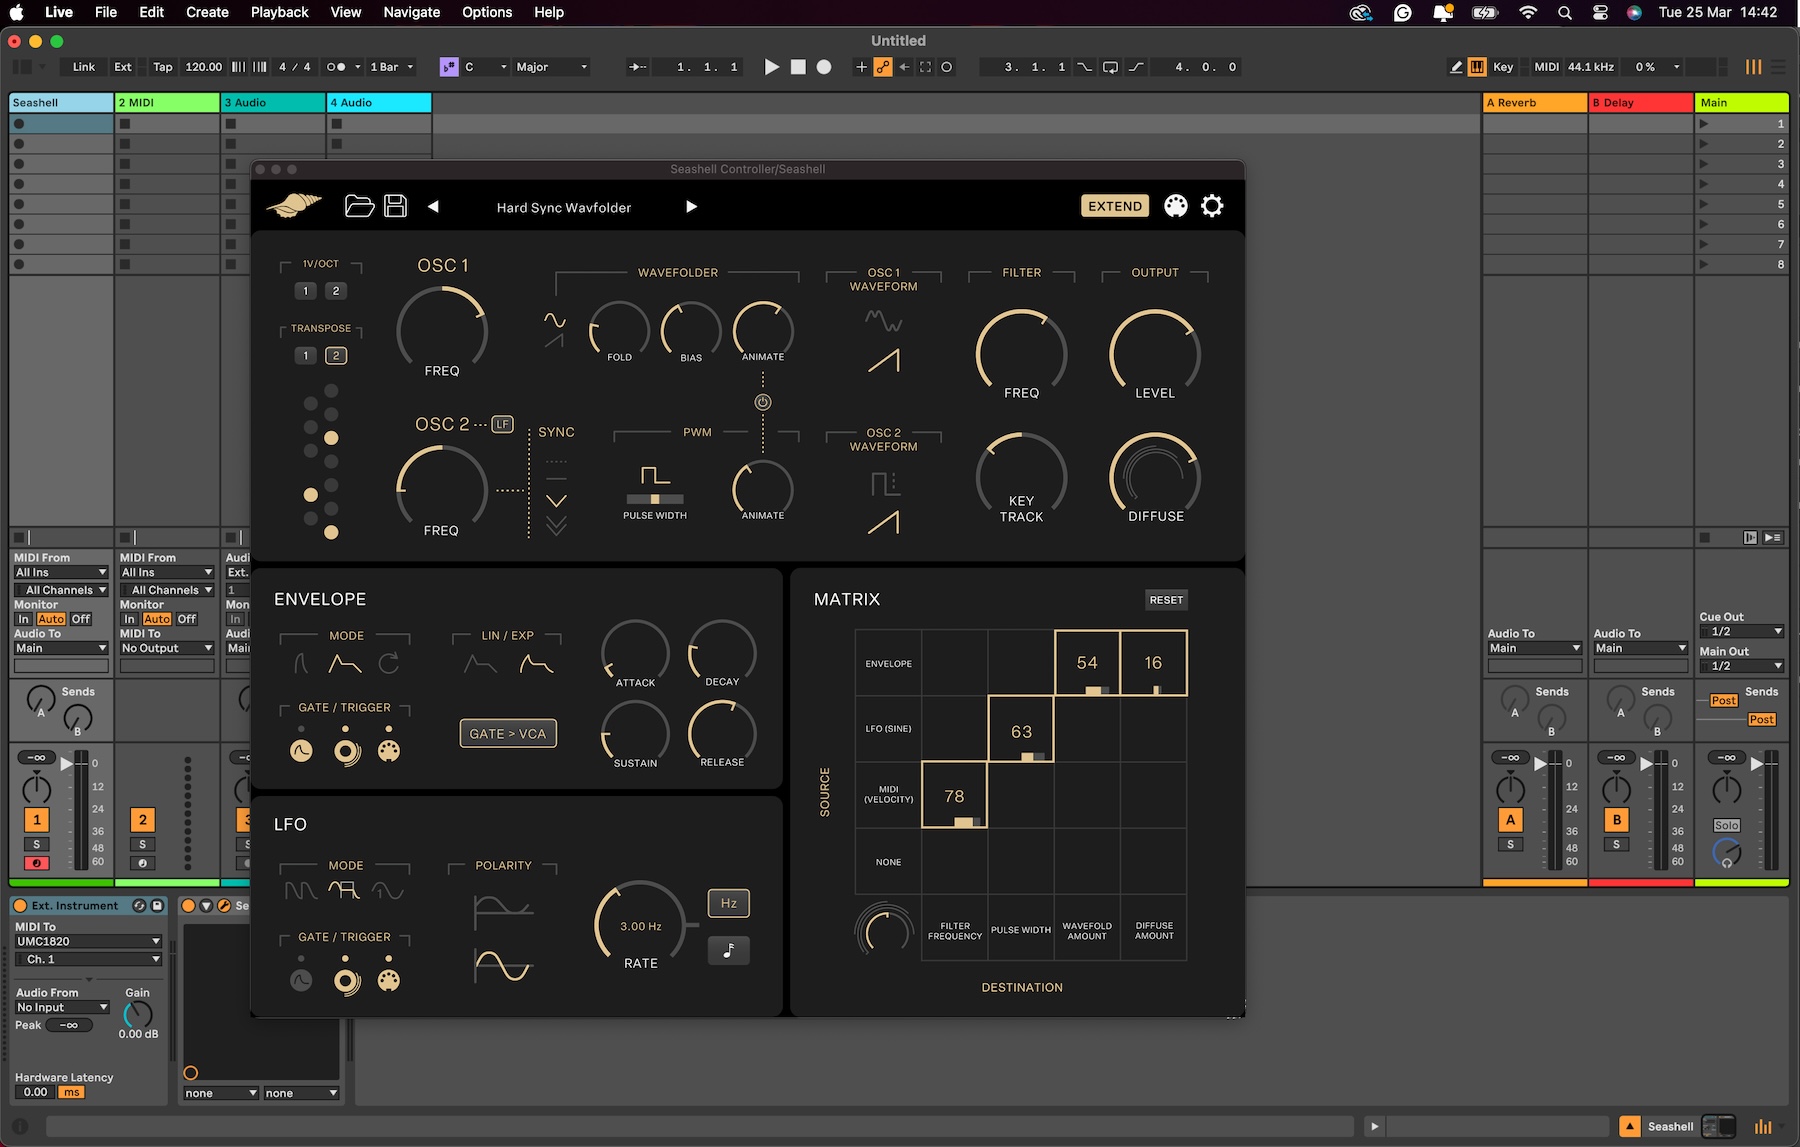Open the preset folder icon in Seashell
The width and height of the screenshot is (1800, 1147).
(x=359, y=206)
